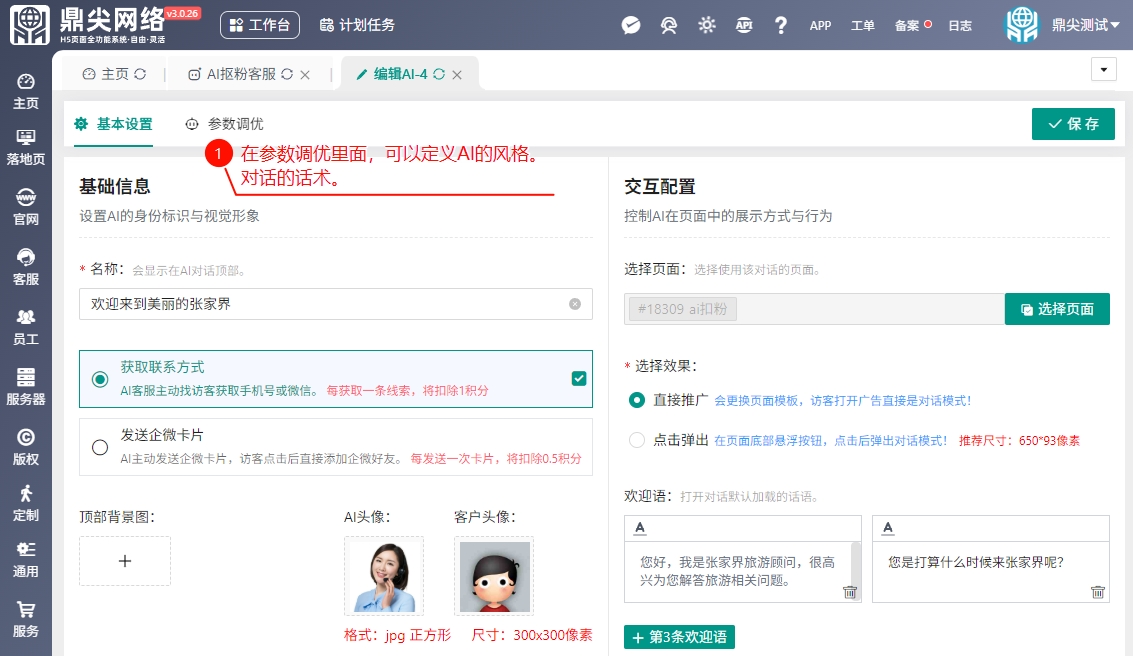Click the 选择页面 button
1133x656 pixels.
[x=1057, y=309]
